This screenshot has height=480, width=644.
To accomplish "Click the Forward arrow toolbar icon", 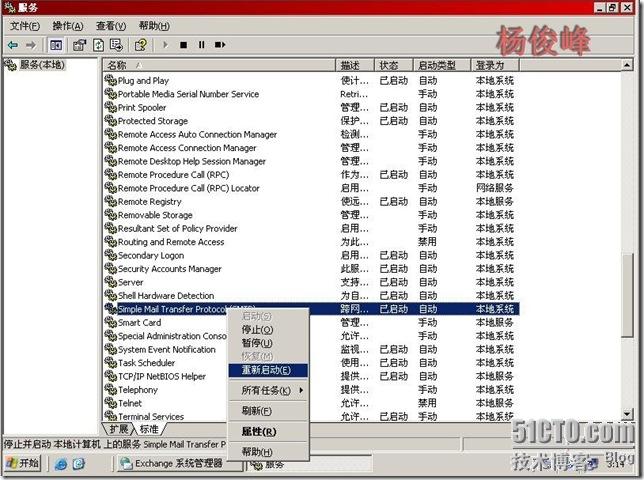I will 31,45.
